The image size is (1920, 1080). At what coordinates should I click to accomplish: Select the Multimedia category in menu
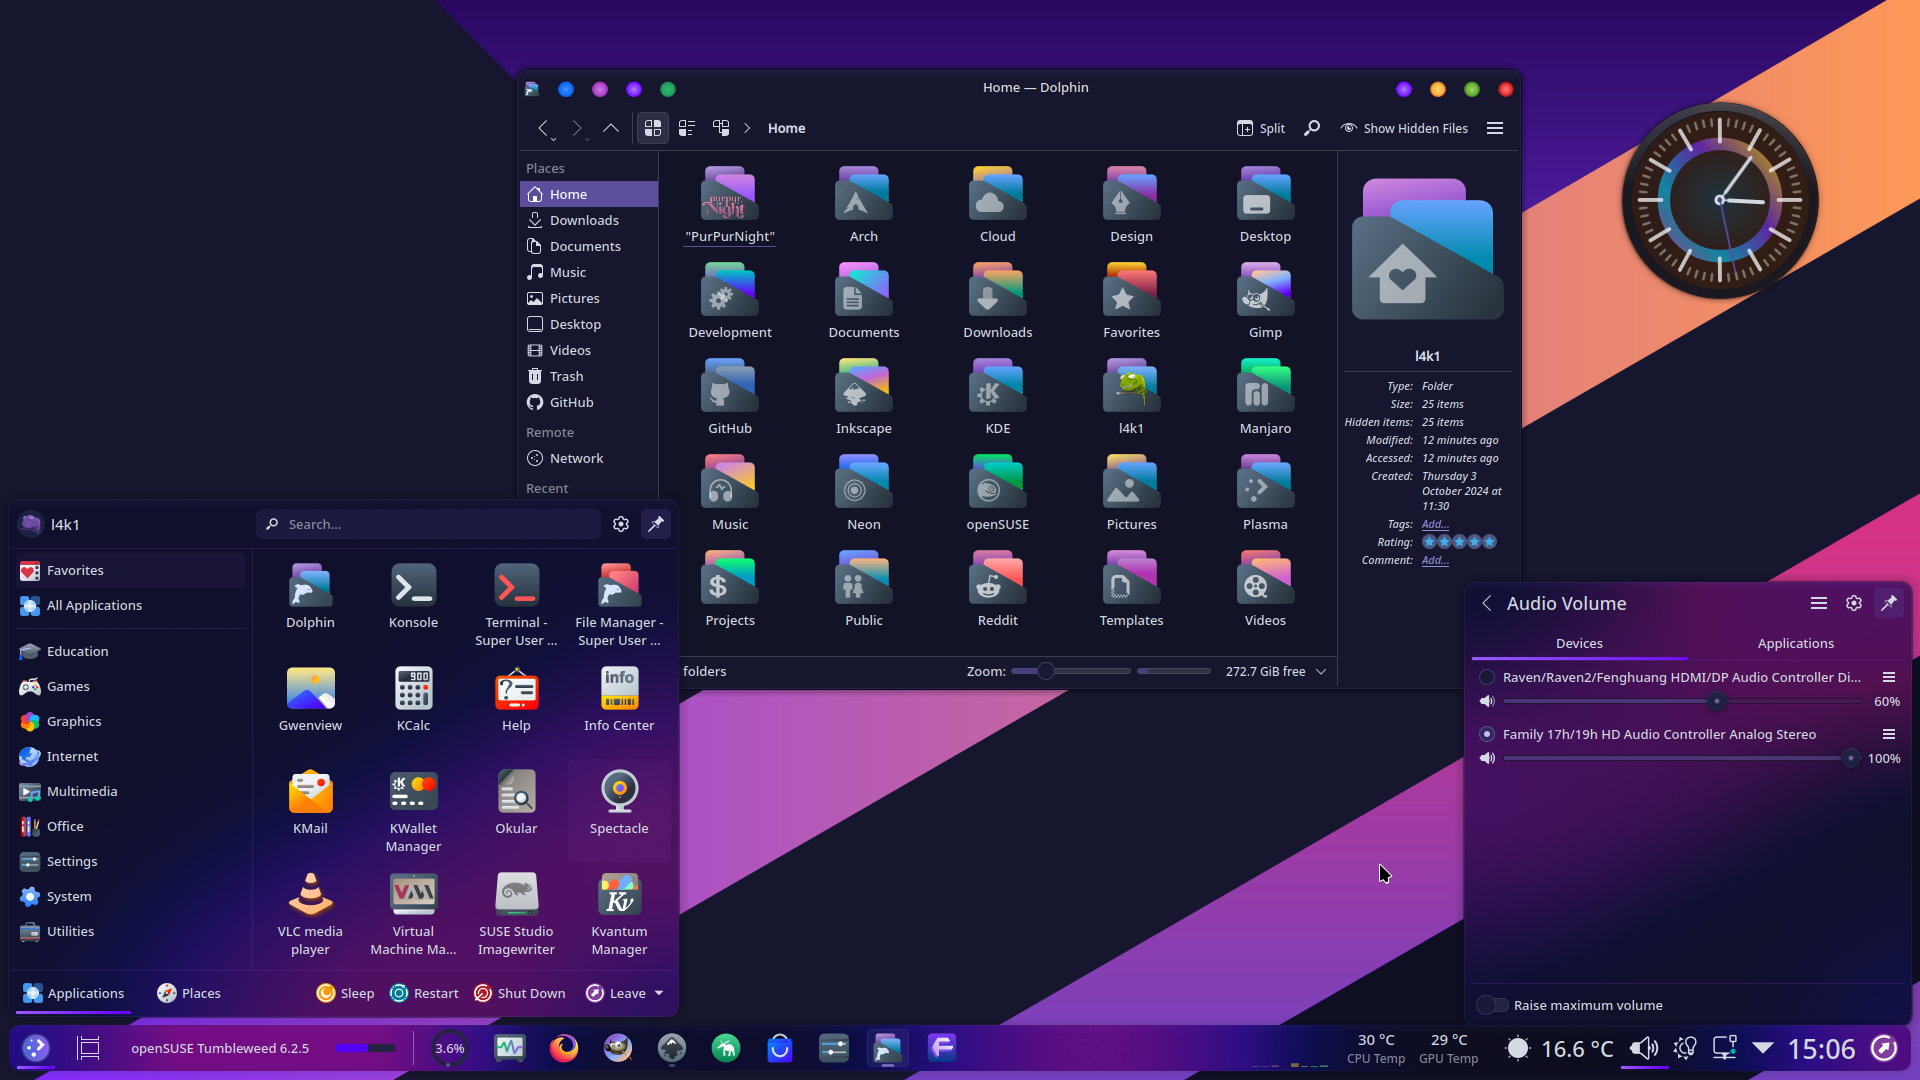pyautogui.click(x=130, y=791)
